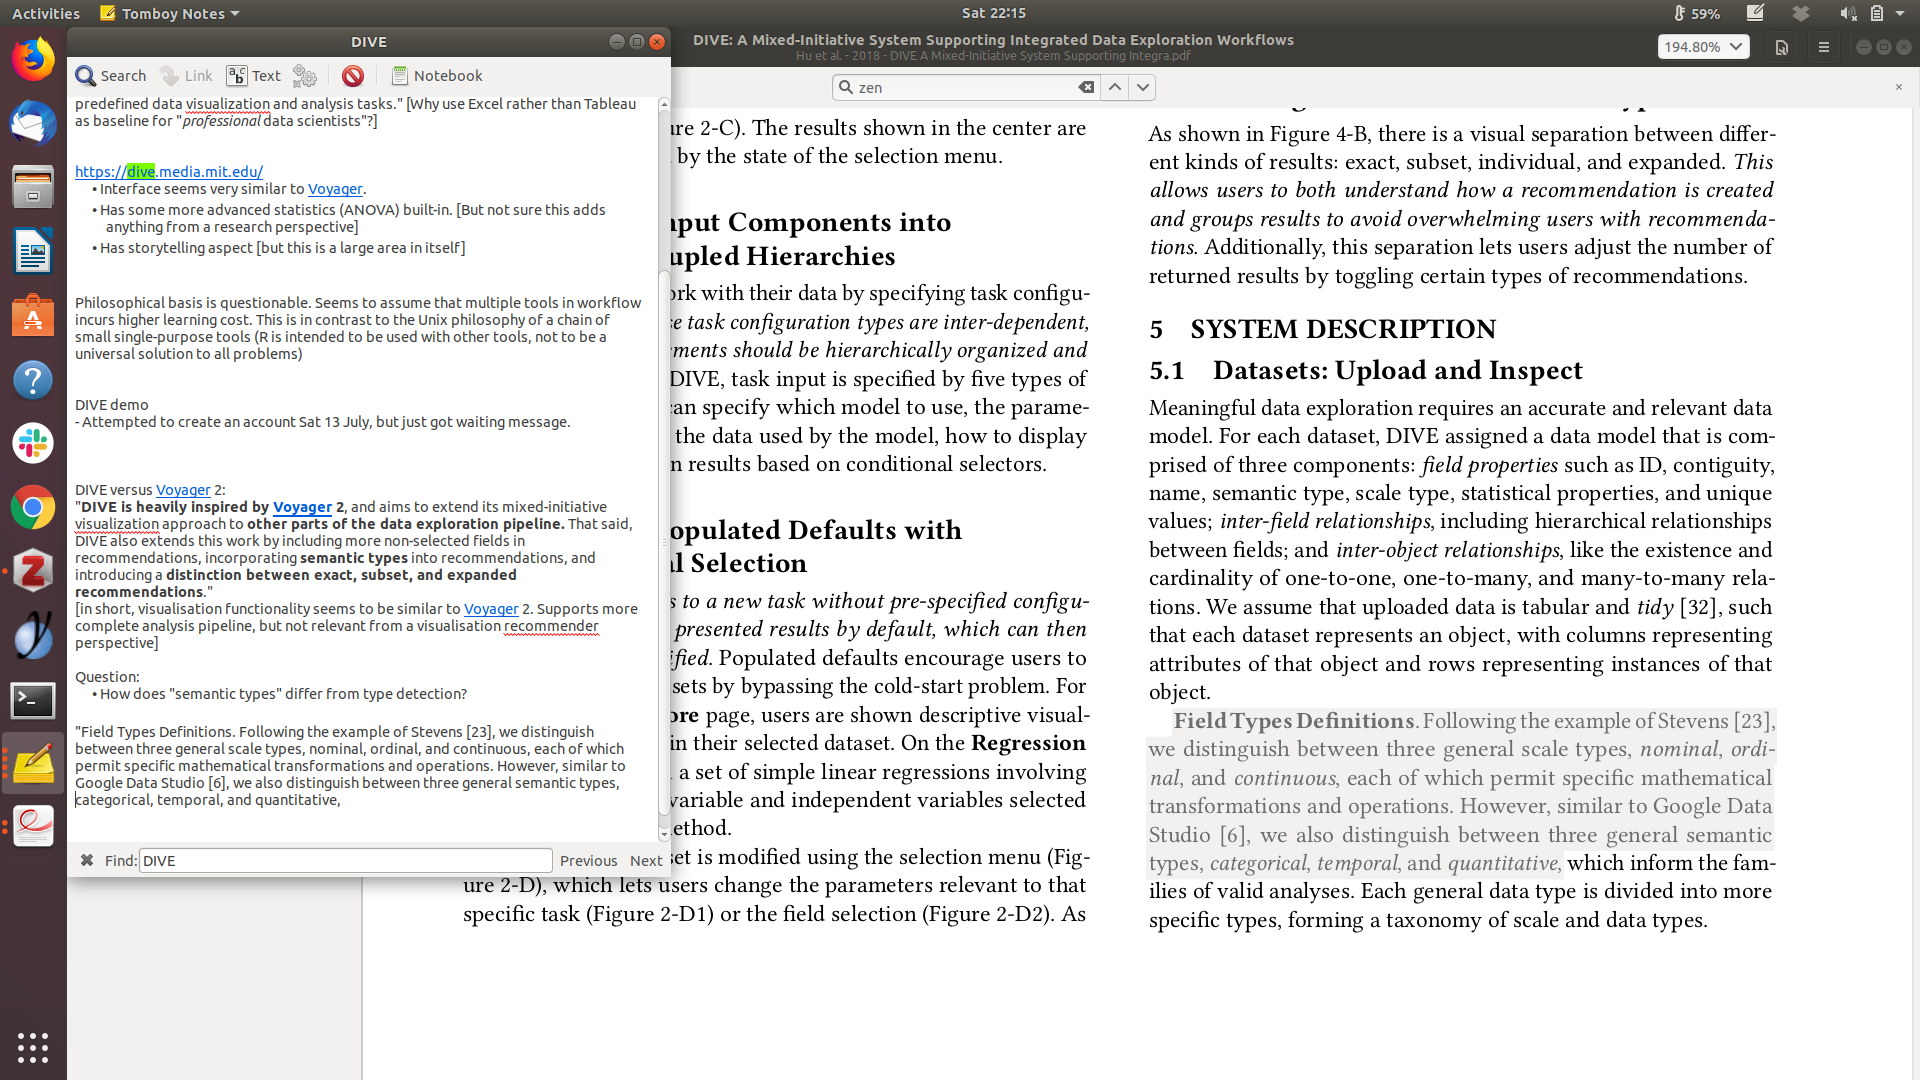Screen dimensions: 1920x1080
Task: Open Activities overview
Action: (x=46, y=13)
